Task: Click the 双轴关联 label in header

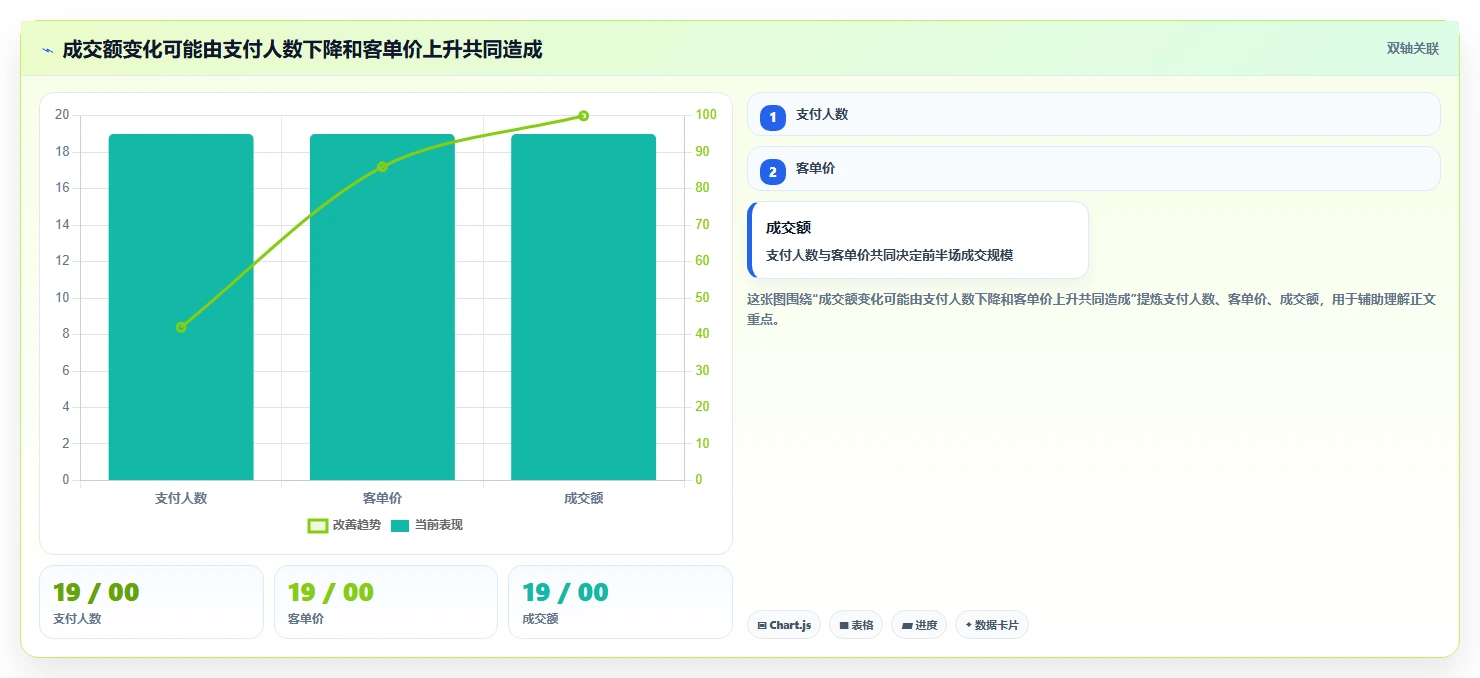Action: click(x=1412, y=48)
